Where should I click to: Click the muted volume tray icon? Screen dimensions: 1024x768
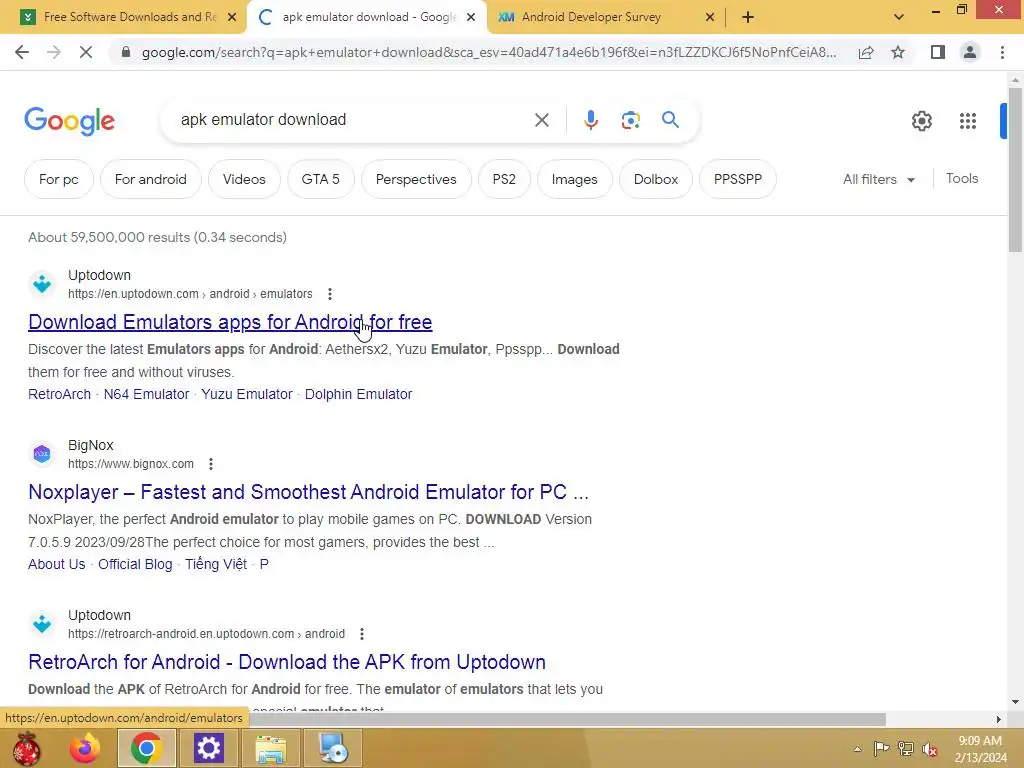coord(930,748)
